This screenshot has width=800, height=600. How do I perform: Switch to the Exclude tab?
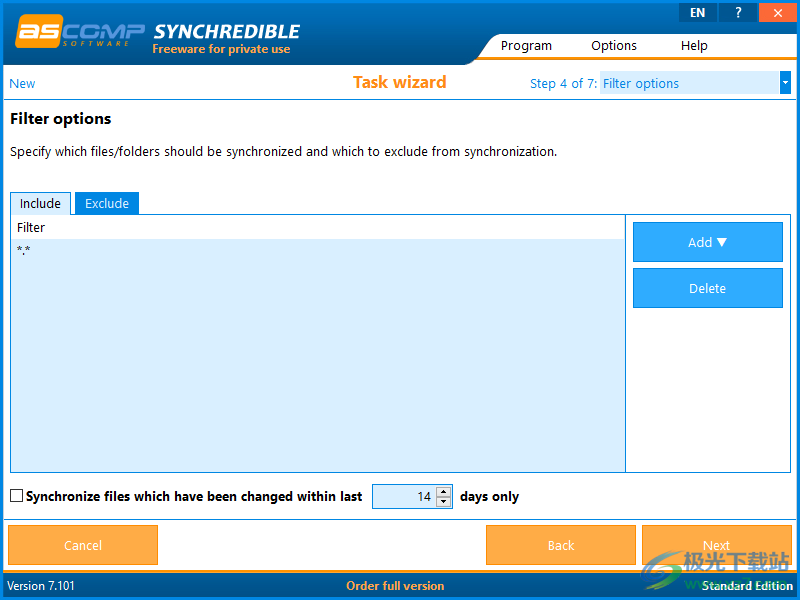coord(106,203)
